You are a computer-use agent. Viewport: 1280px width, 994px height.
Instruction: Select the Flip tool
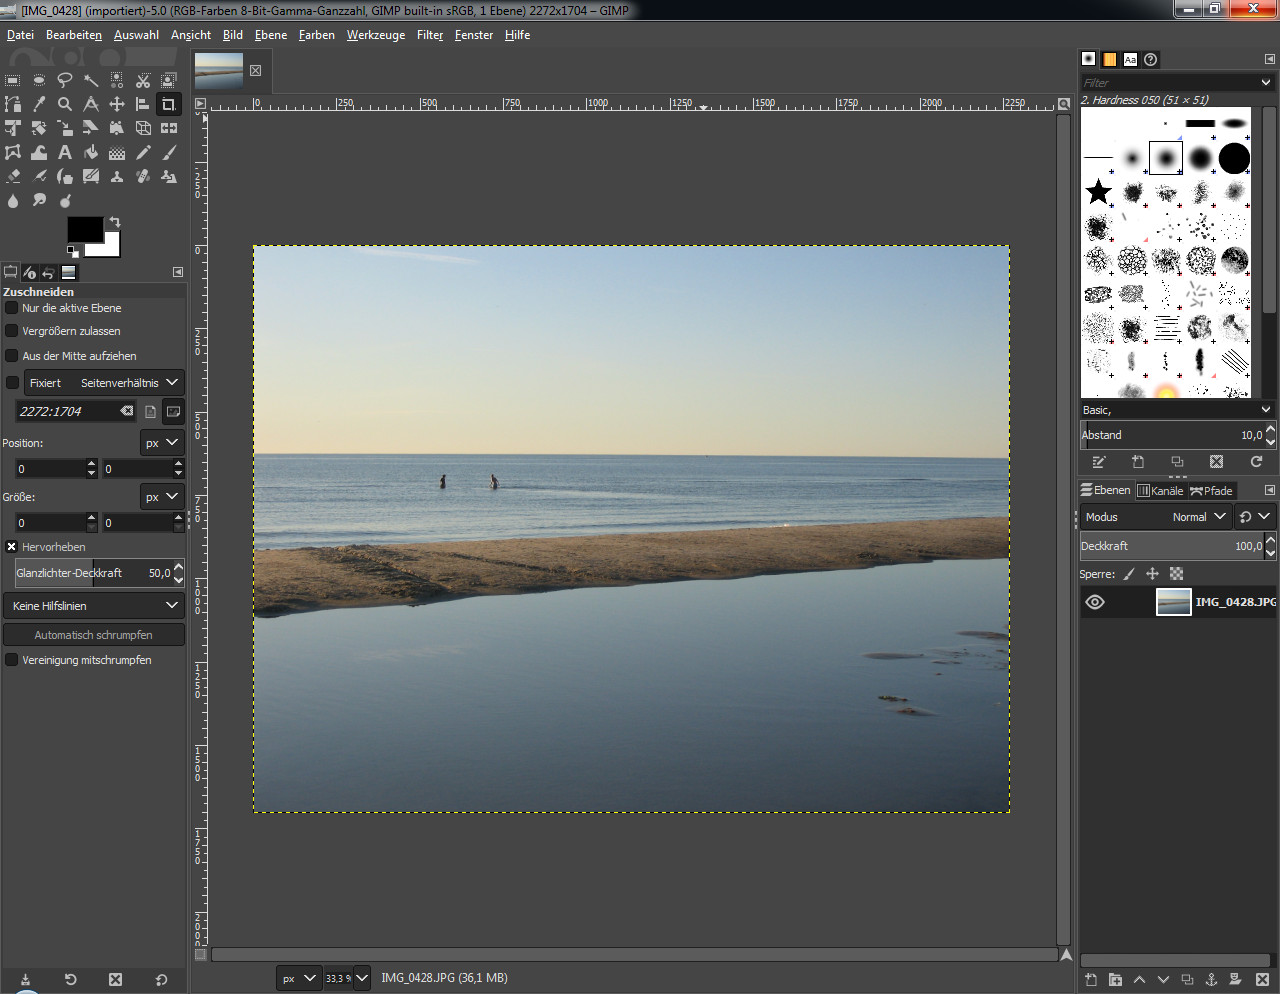(x=169, y=128)
